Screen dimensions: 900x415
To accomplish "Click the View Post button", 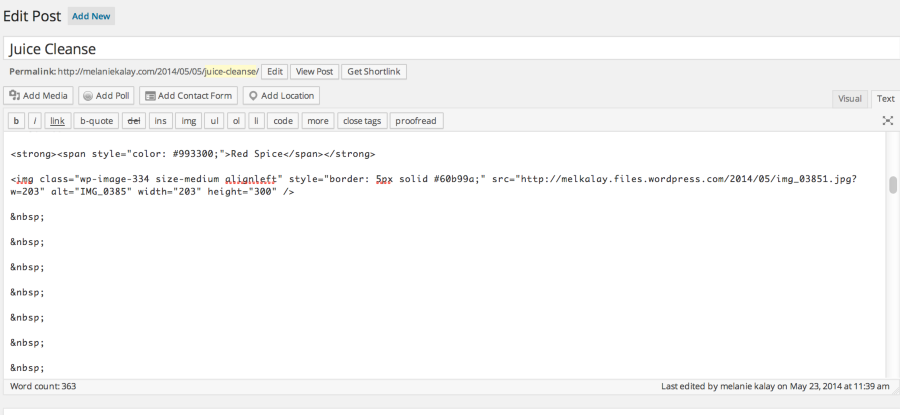I will pos(314,72).
